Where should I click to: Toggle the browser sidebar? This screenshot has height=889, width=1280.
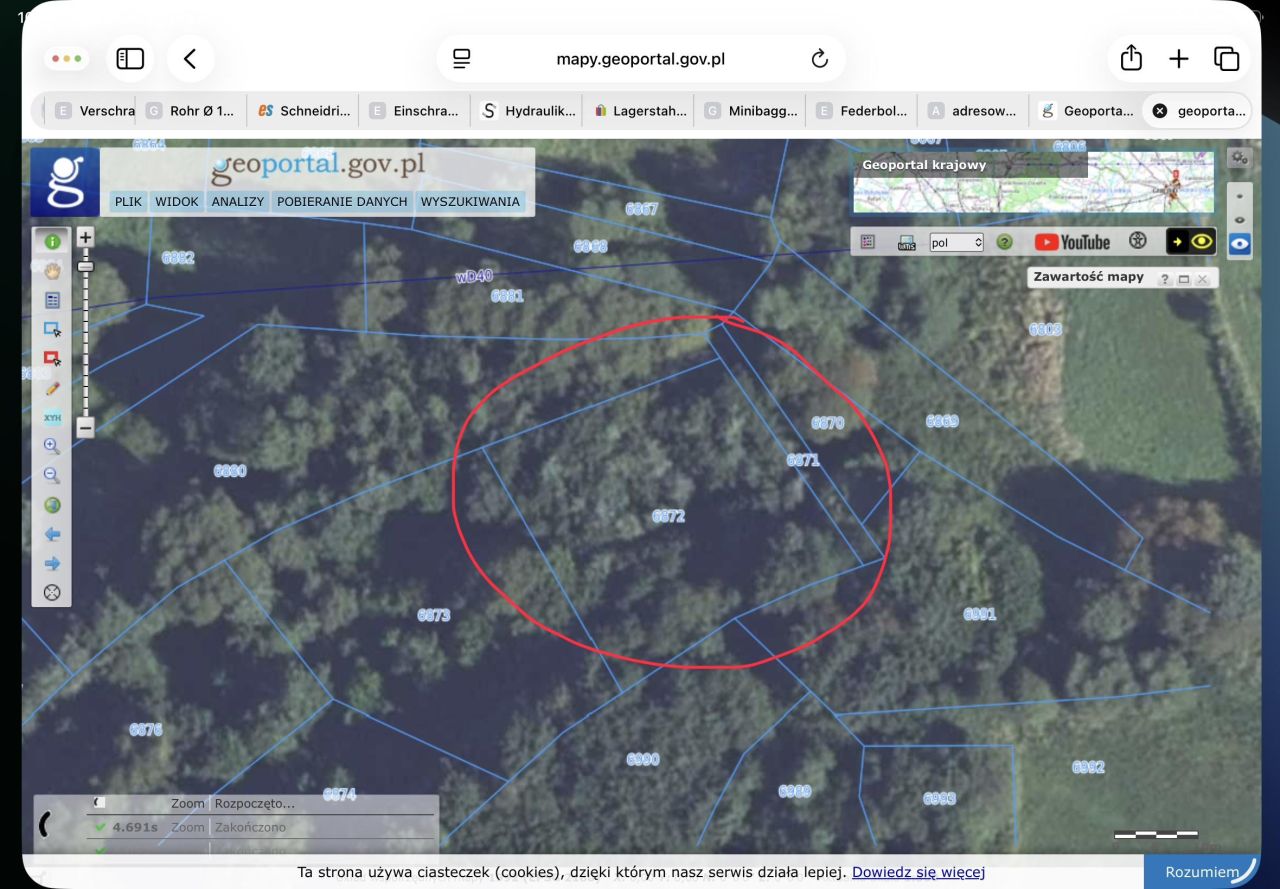click(130, 59)
